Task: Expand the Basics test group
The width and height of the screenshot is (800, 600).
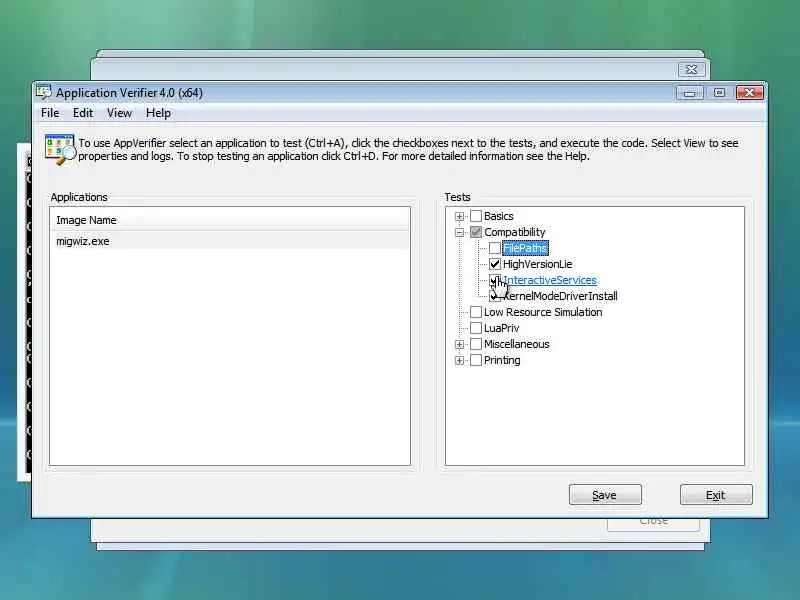Action: click(x=459, y=216)
